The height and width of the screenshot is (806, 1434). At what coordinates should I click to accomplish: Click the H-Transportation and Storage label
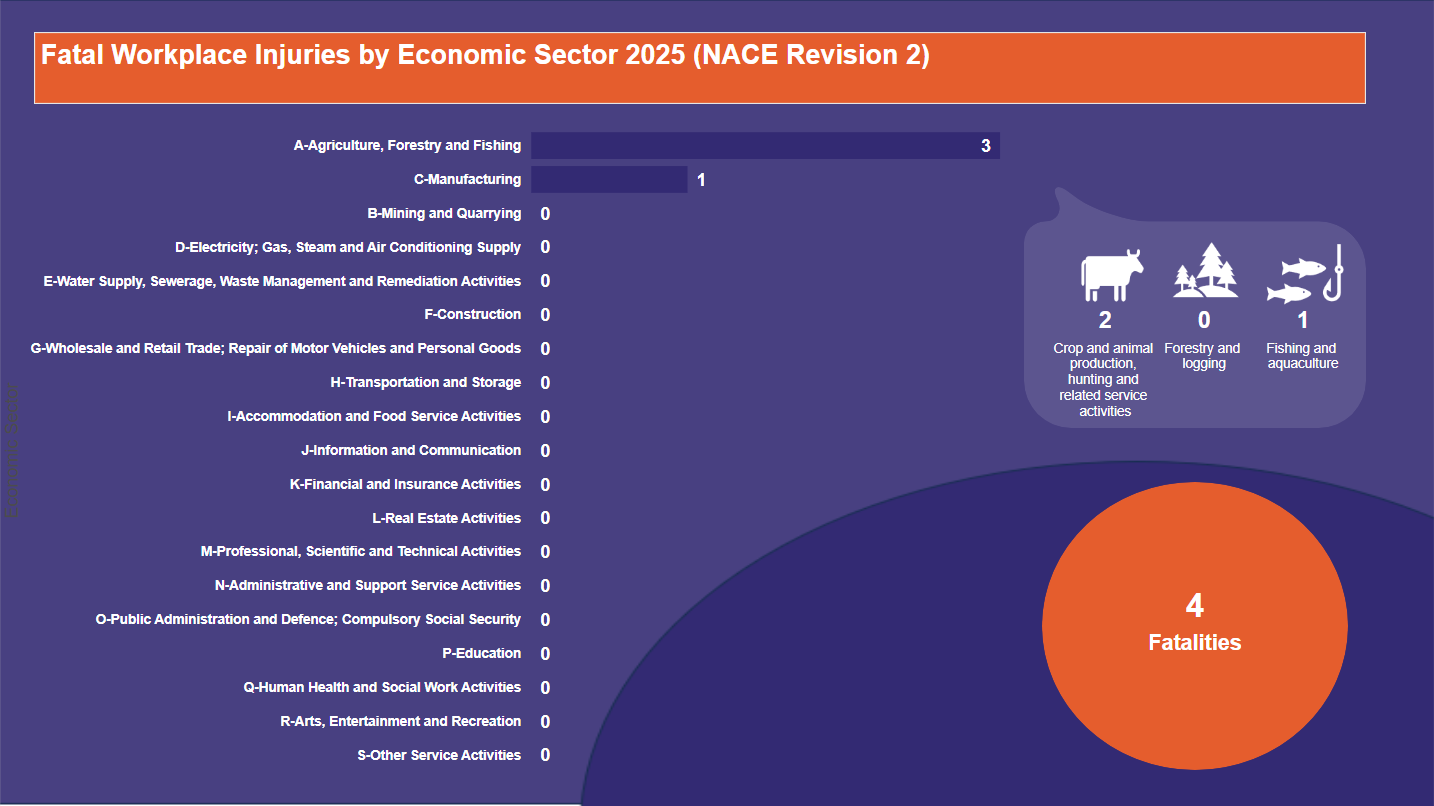426,383
